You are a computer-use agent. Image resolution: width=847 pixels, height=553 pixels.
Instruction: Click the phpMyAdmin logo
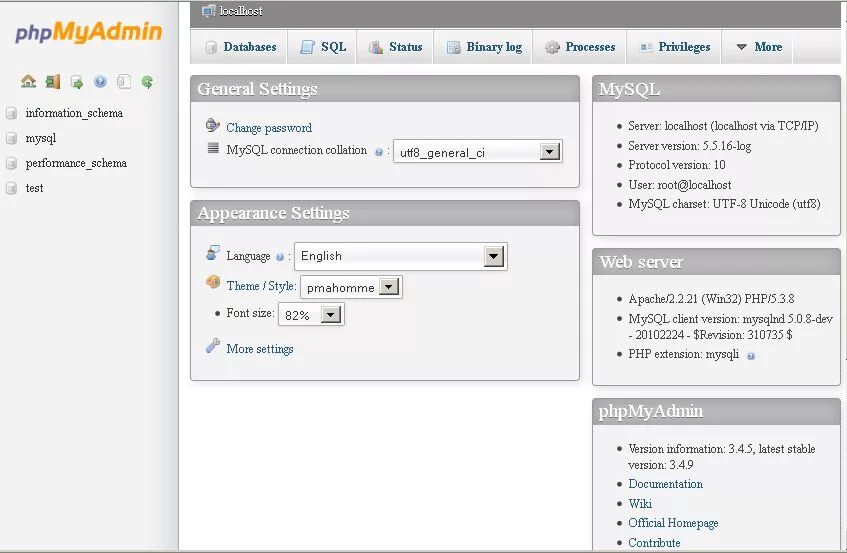pyautogui.click(x=89, y=32)
